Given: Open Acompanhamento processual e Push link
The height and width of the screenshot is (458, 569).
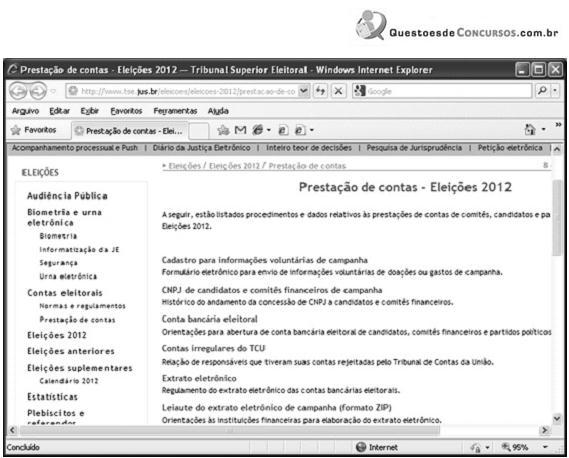Looking at the screenshot, I should pyautogui.click(x=75, y=148).
